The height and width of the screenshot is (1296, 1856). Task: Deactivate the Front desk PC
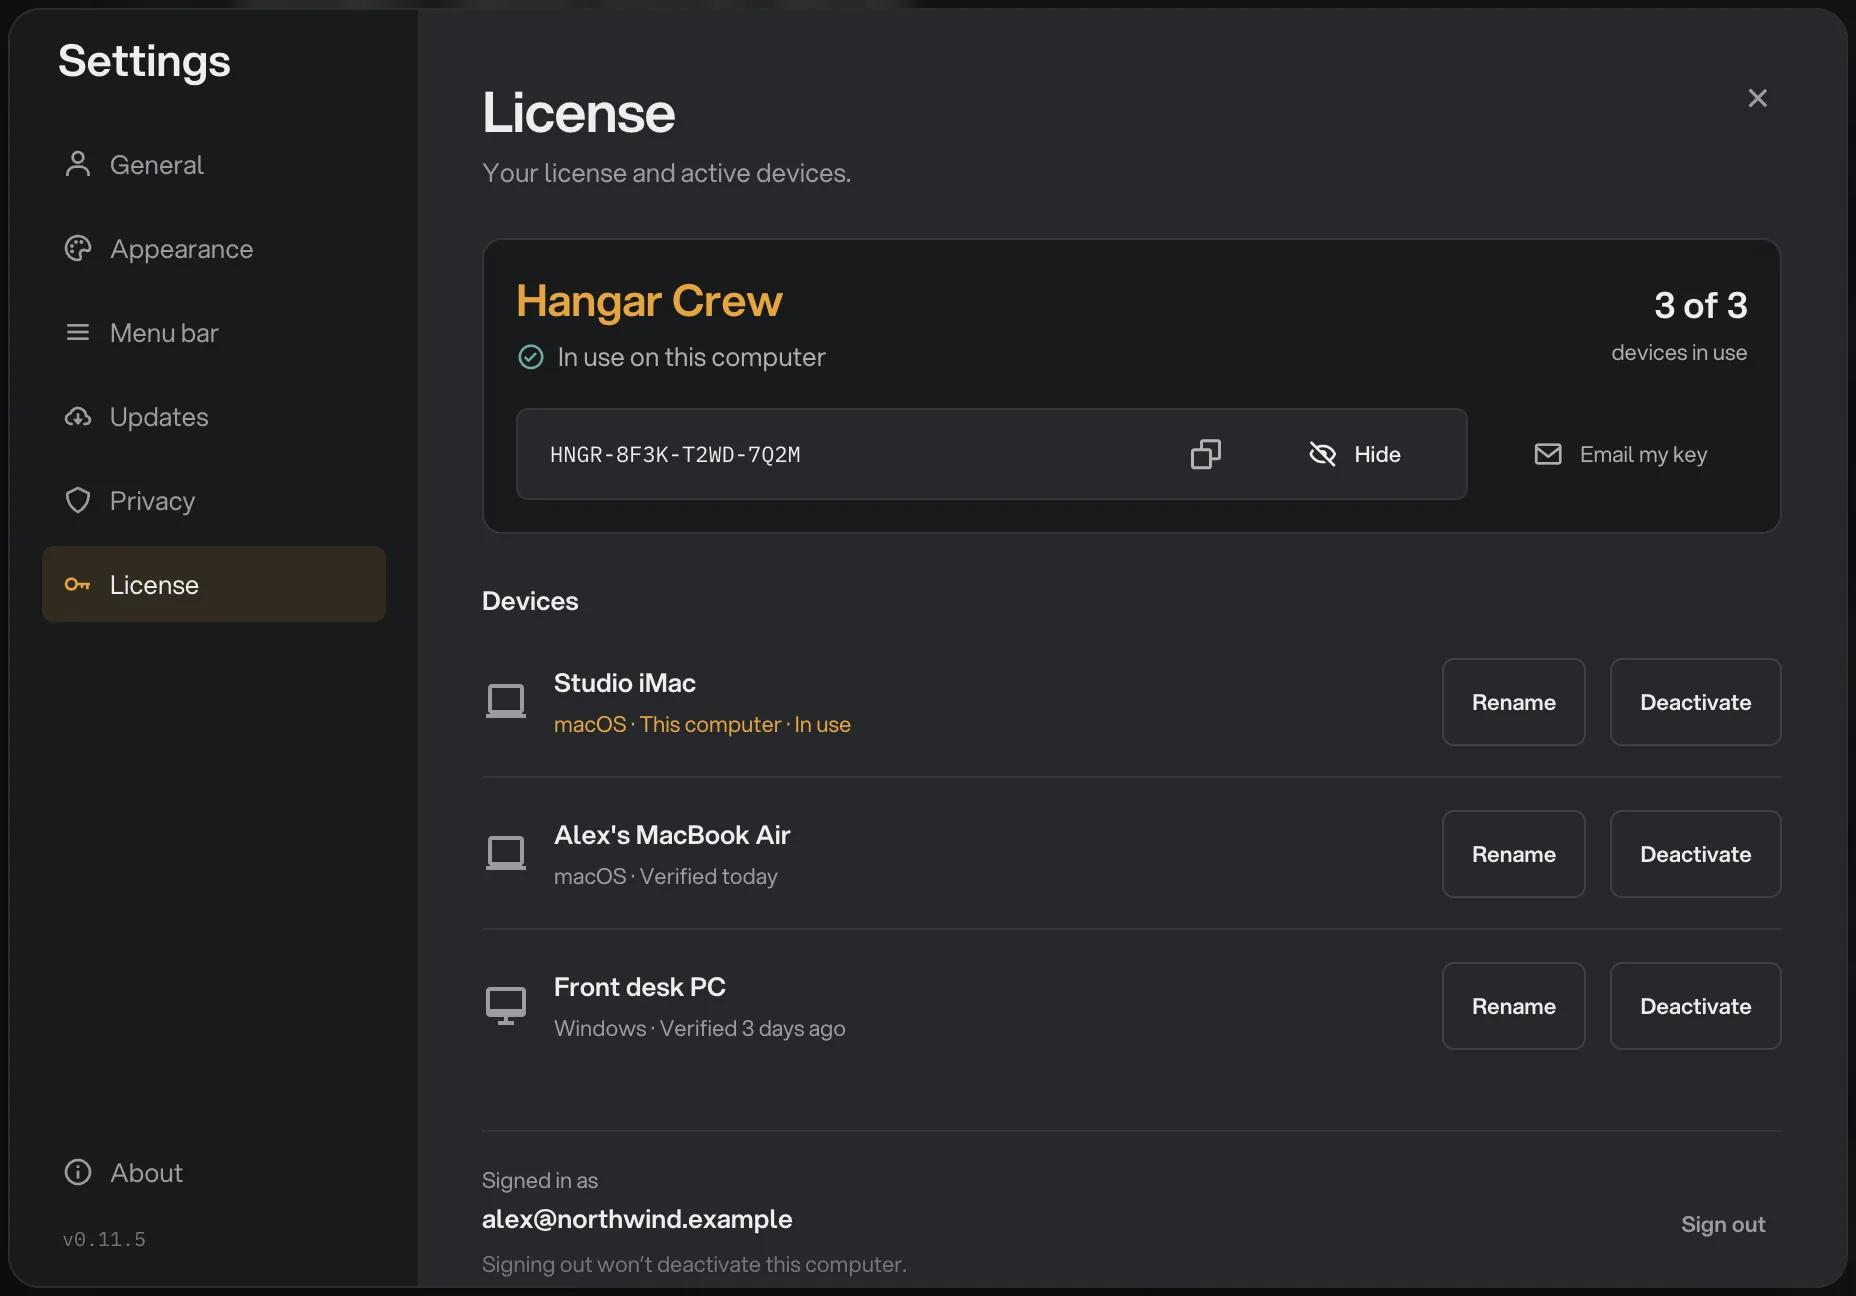click(x=1695, y=1006)
